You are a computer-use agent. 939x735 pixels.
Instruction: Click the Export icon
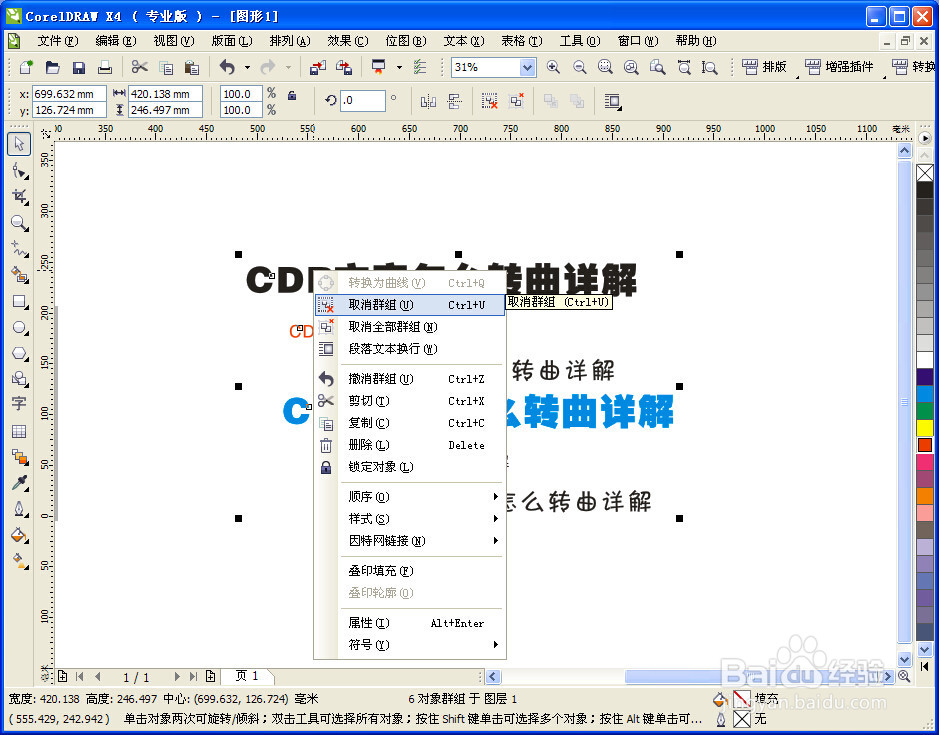click(344, 67)
